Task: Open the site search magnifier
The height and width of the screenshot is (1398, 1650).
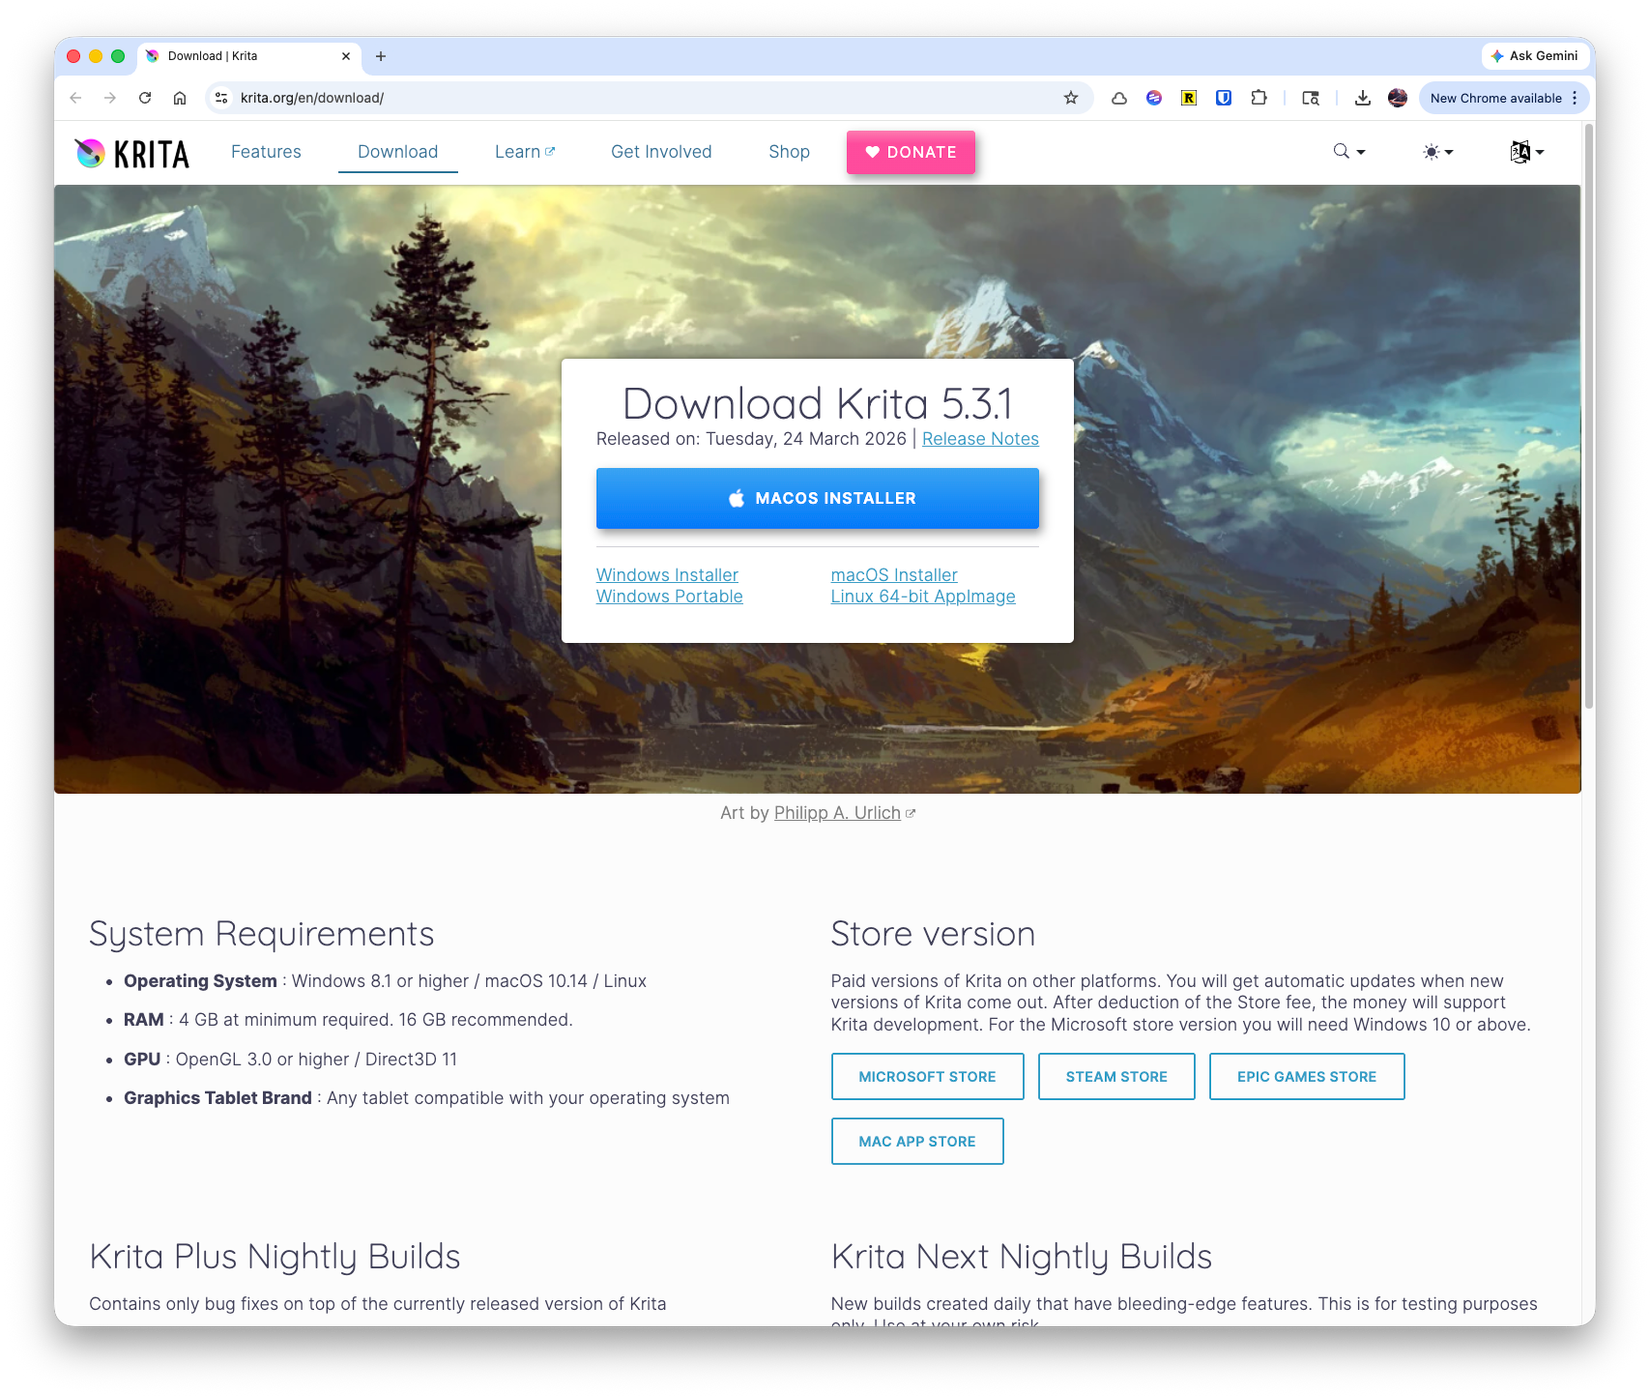Action: tap(1341, 151)
